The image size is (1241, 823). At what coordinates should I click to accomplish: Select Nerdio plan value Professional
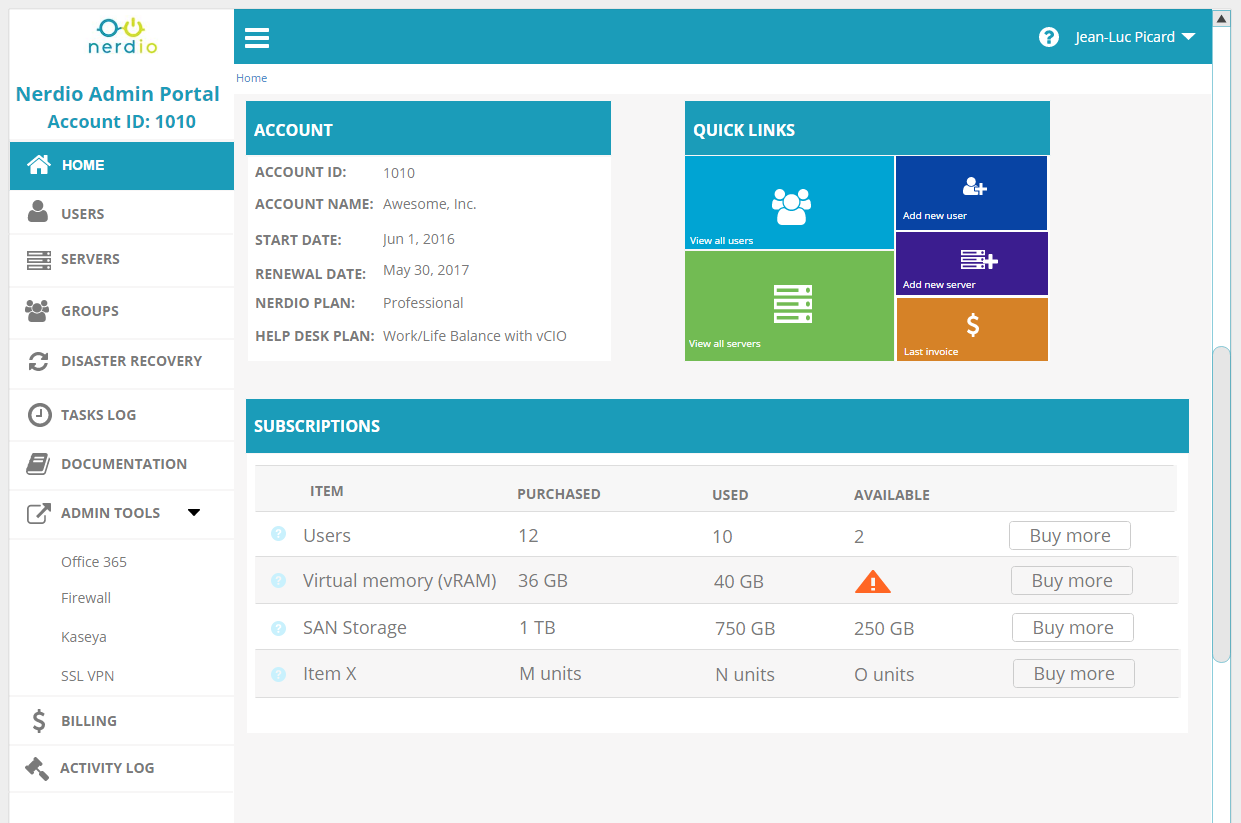[423, 303]
